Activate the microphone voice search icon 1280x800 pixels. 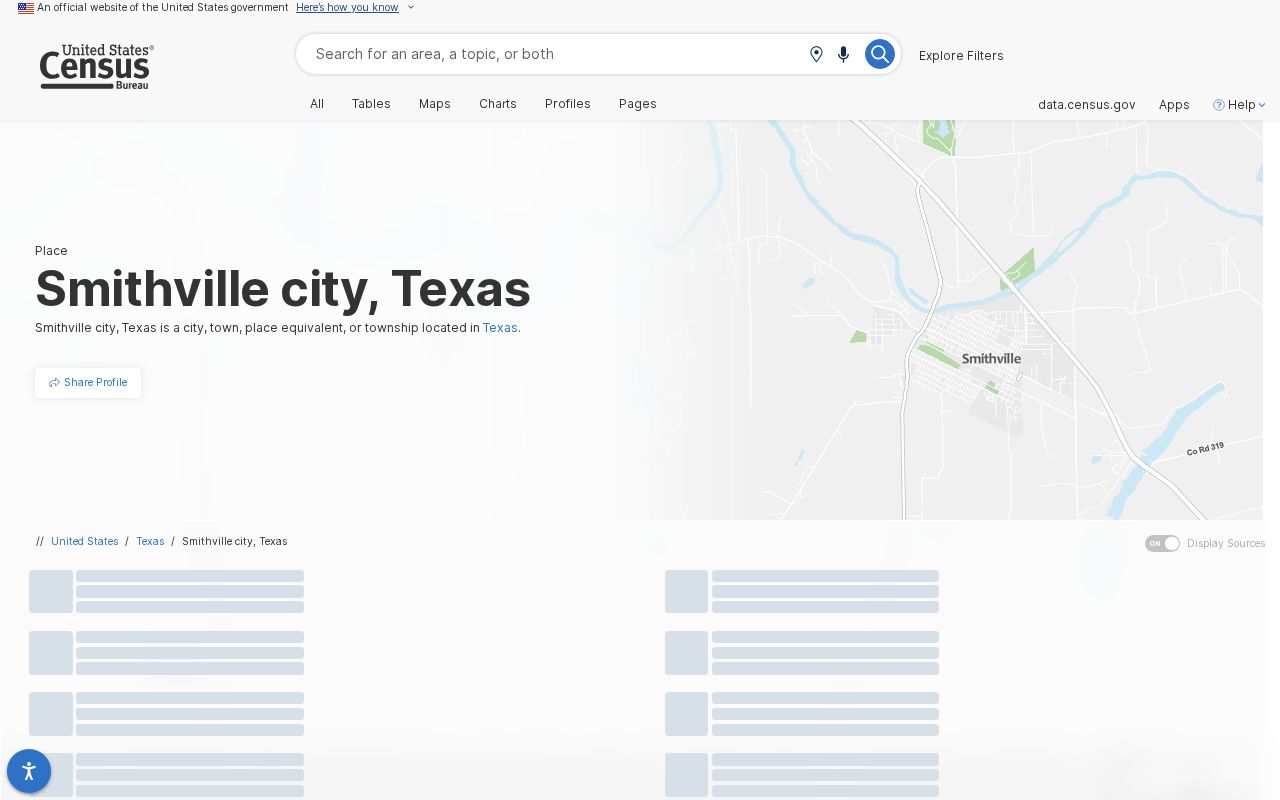[844, 54]
